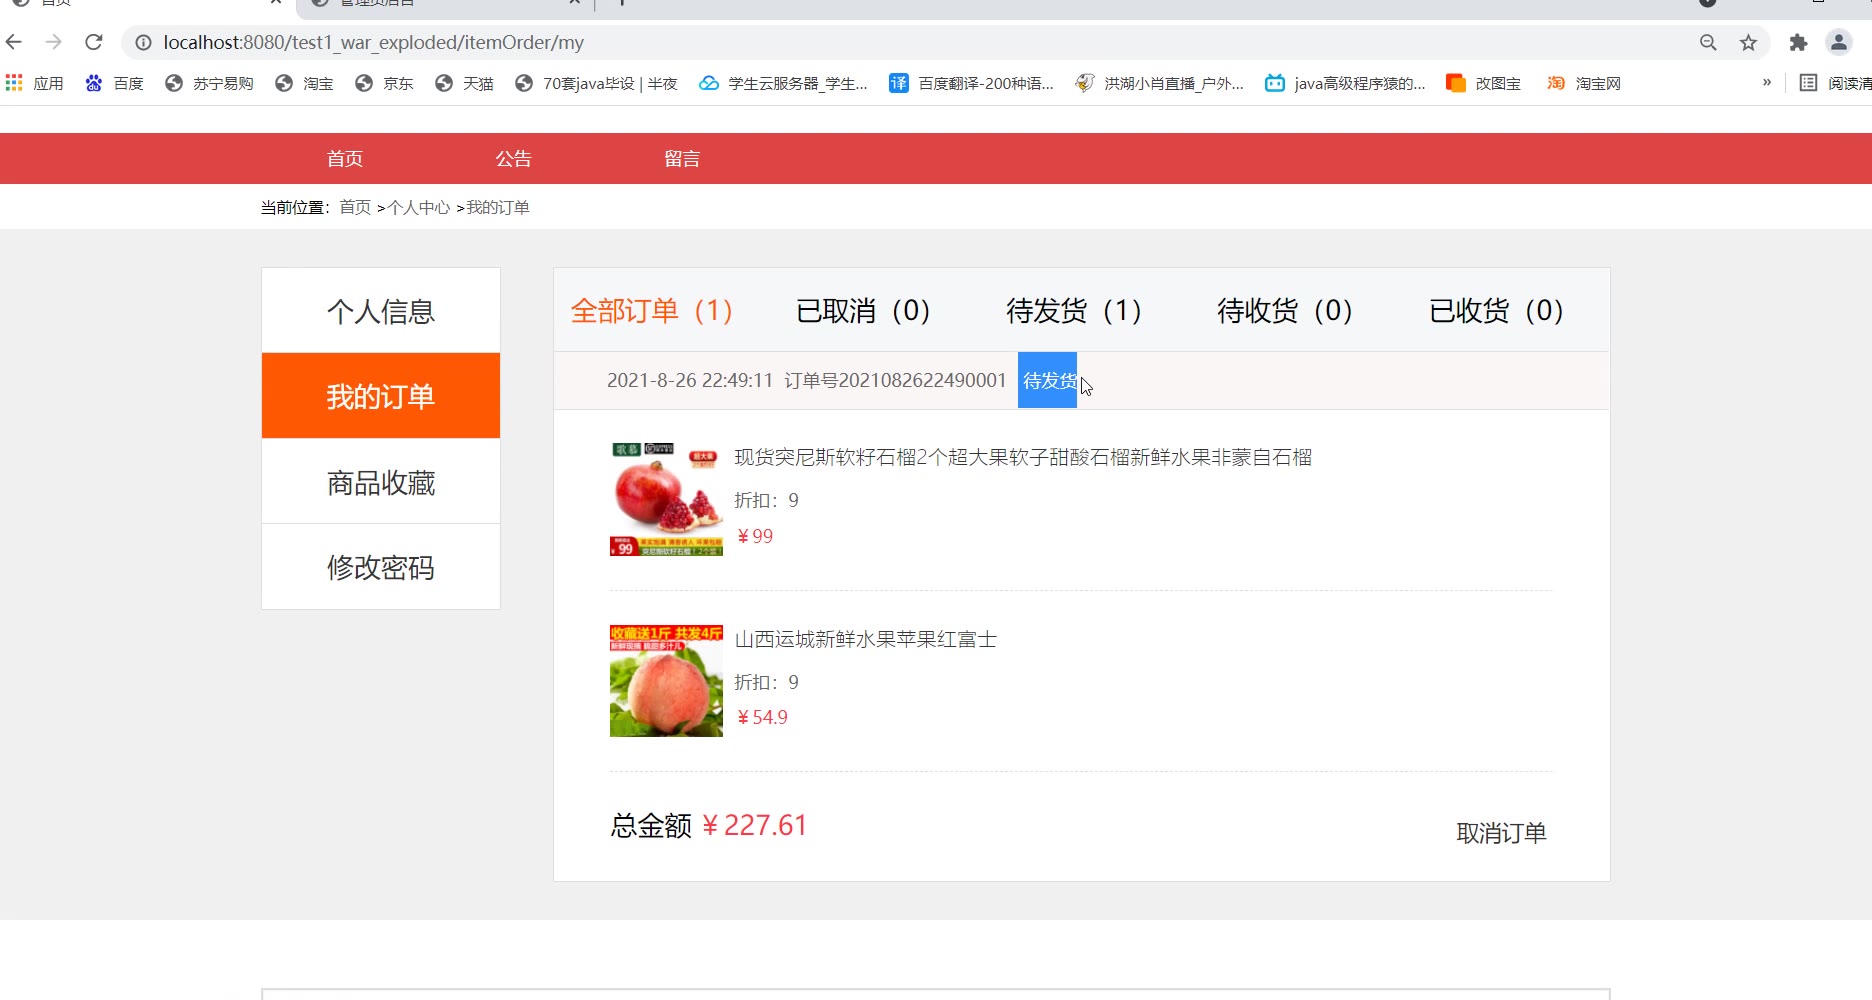1872x1000 pixels.
Task: Open the 应用 apps grid bookmark
Action: point(35,83)
